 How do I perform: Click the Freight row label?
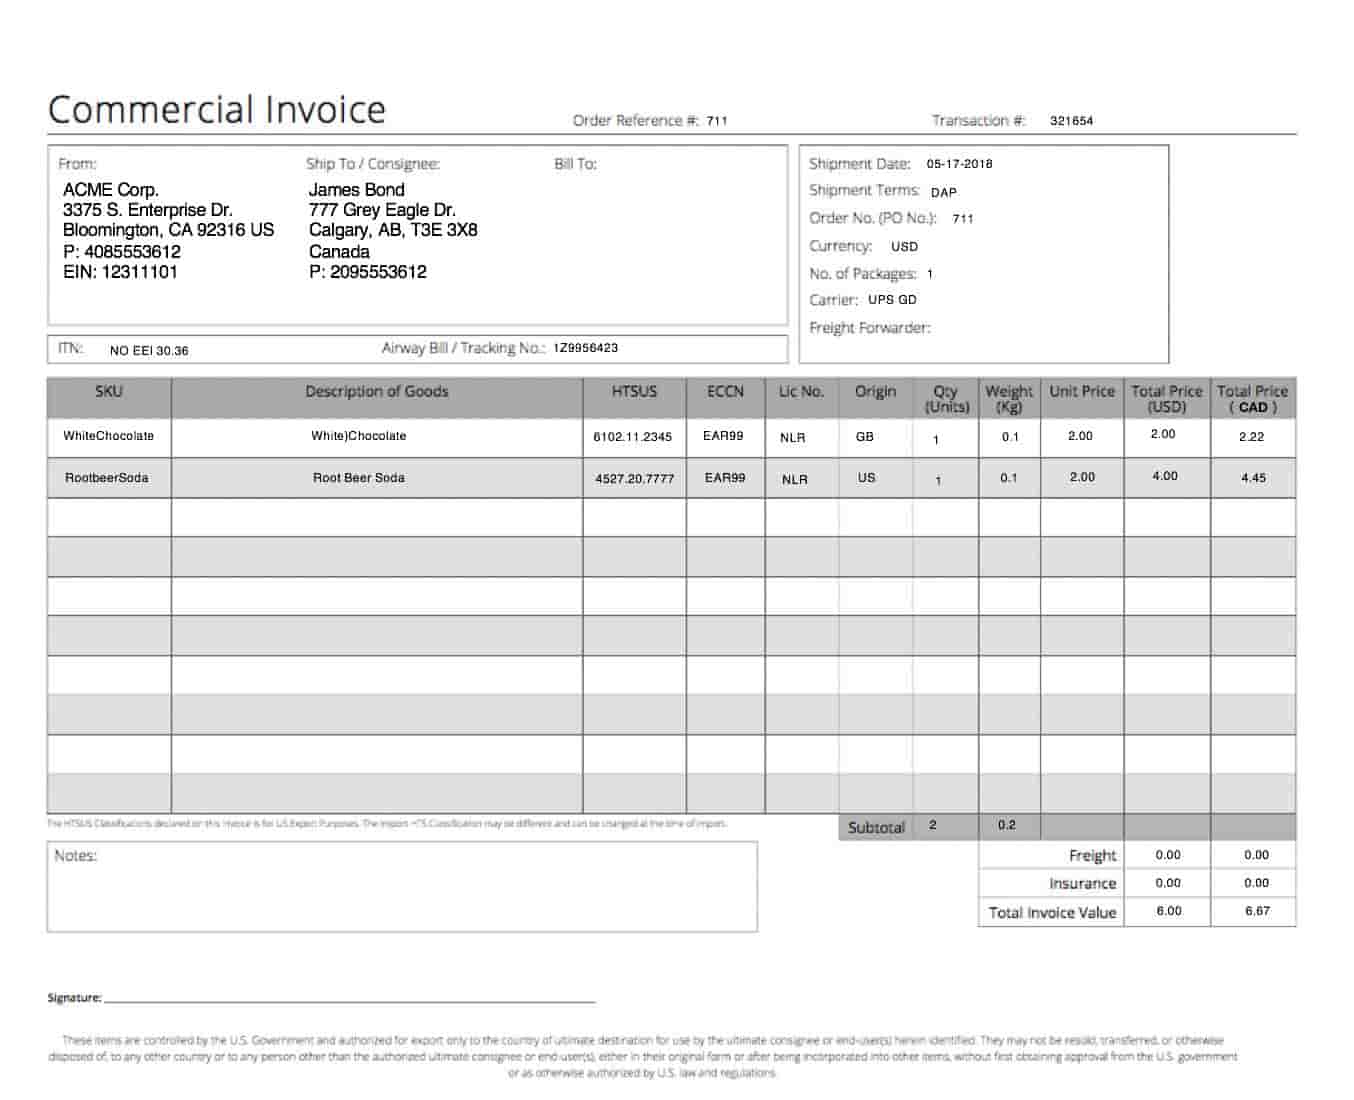click(1092, 856)
